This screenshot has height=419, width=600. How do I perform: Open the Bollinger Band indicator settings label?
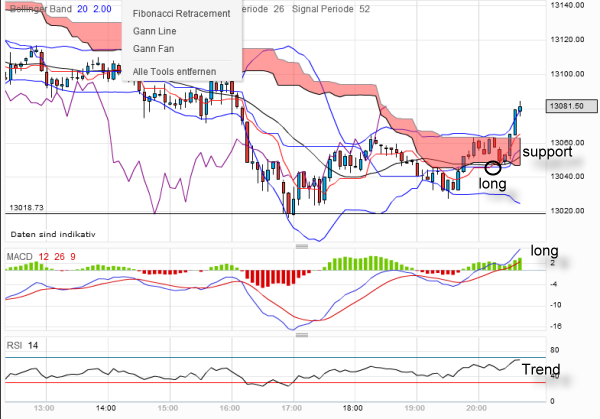pyautogui.click(x=41, y=9)
